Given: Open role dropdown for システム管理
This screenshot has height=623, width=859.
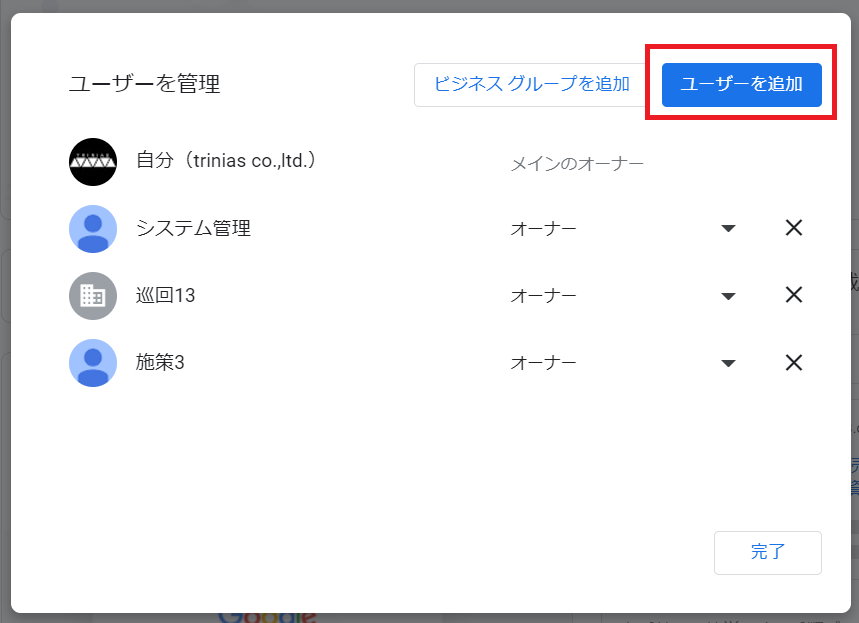Looking at the screenshot, I should pyautogui.click(x=728, y=228).
